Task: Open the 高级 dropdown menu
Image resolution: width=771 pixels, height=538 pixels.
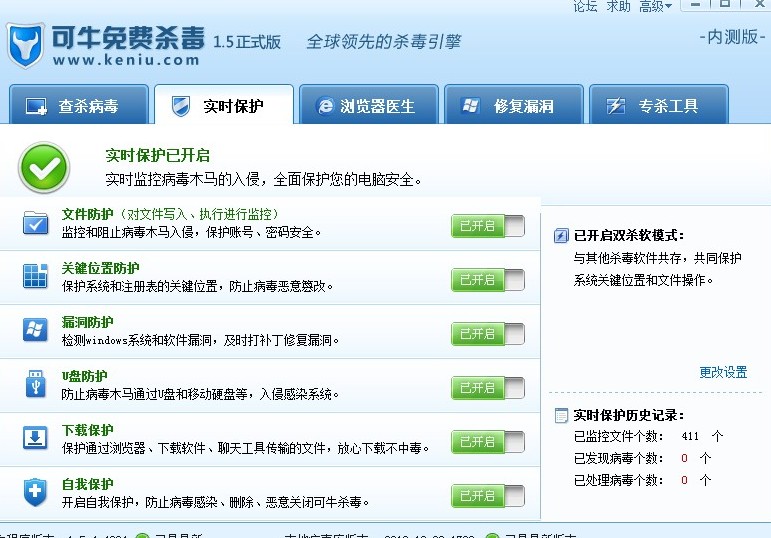Action: pos(655,7)
